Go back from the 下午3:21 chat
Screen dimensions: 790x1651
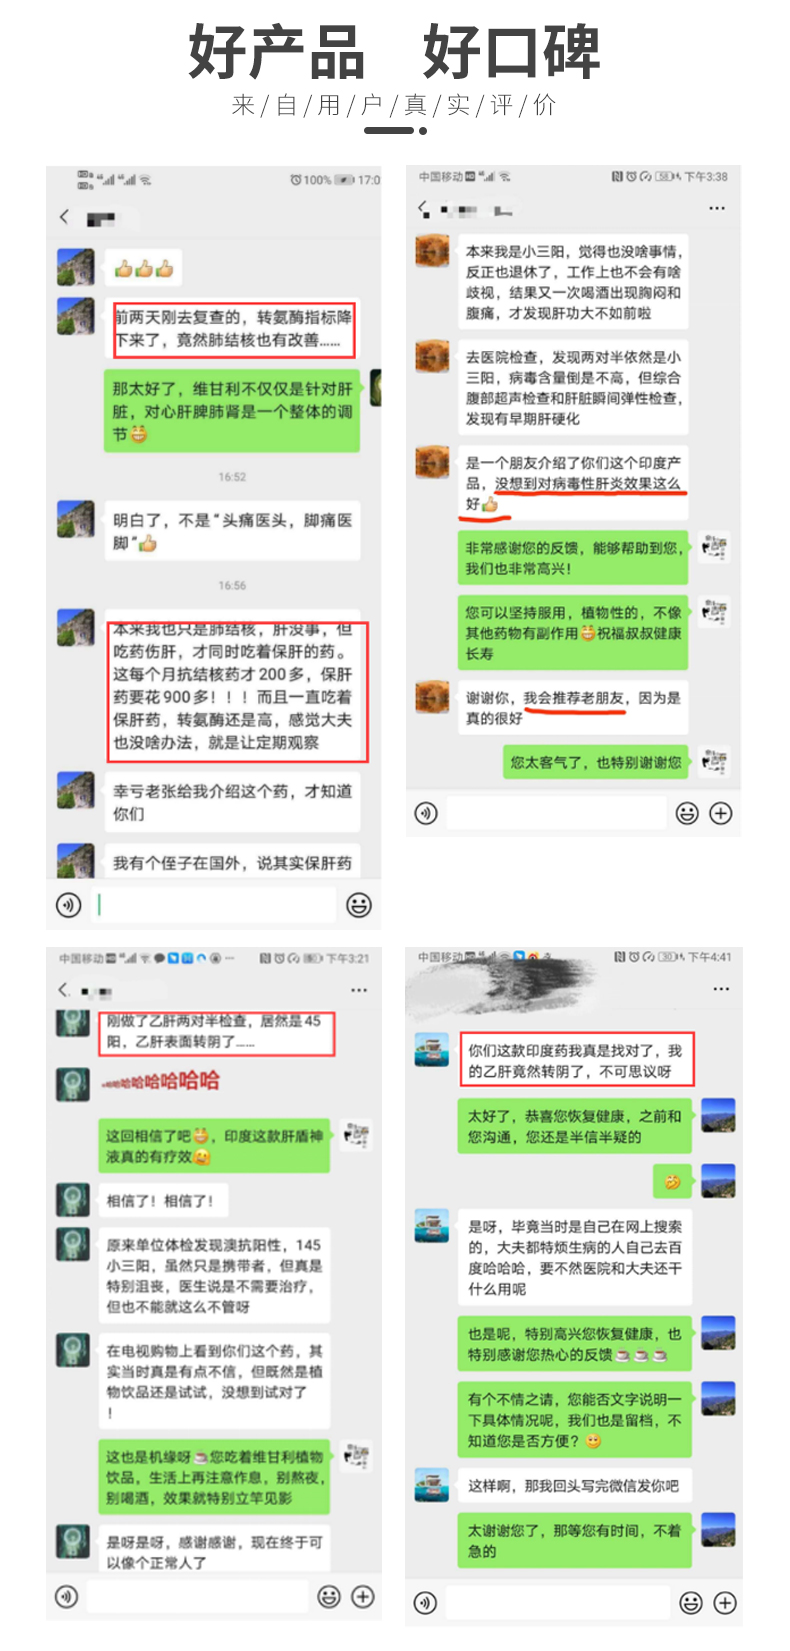click(x=64, y=990)
